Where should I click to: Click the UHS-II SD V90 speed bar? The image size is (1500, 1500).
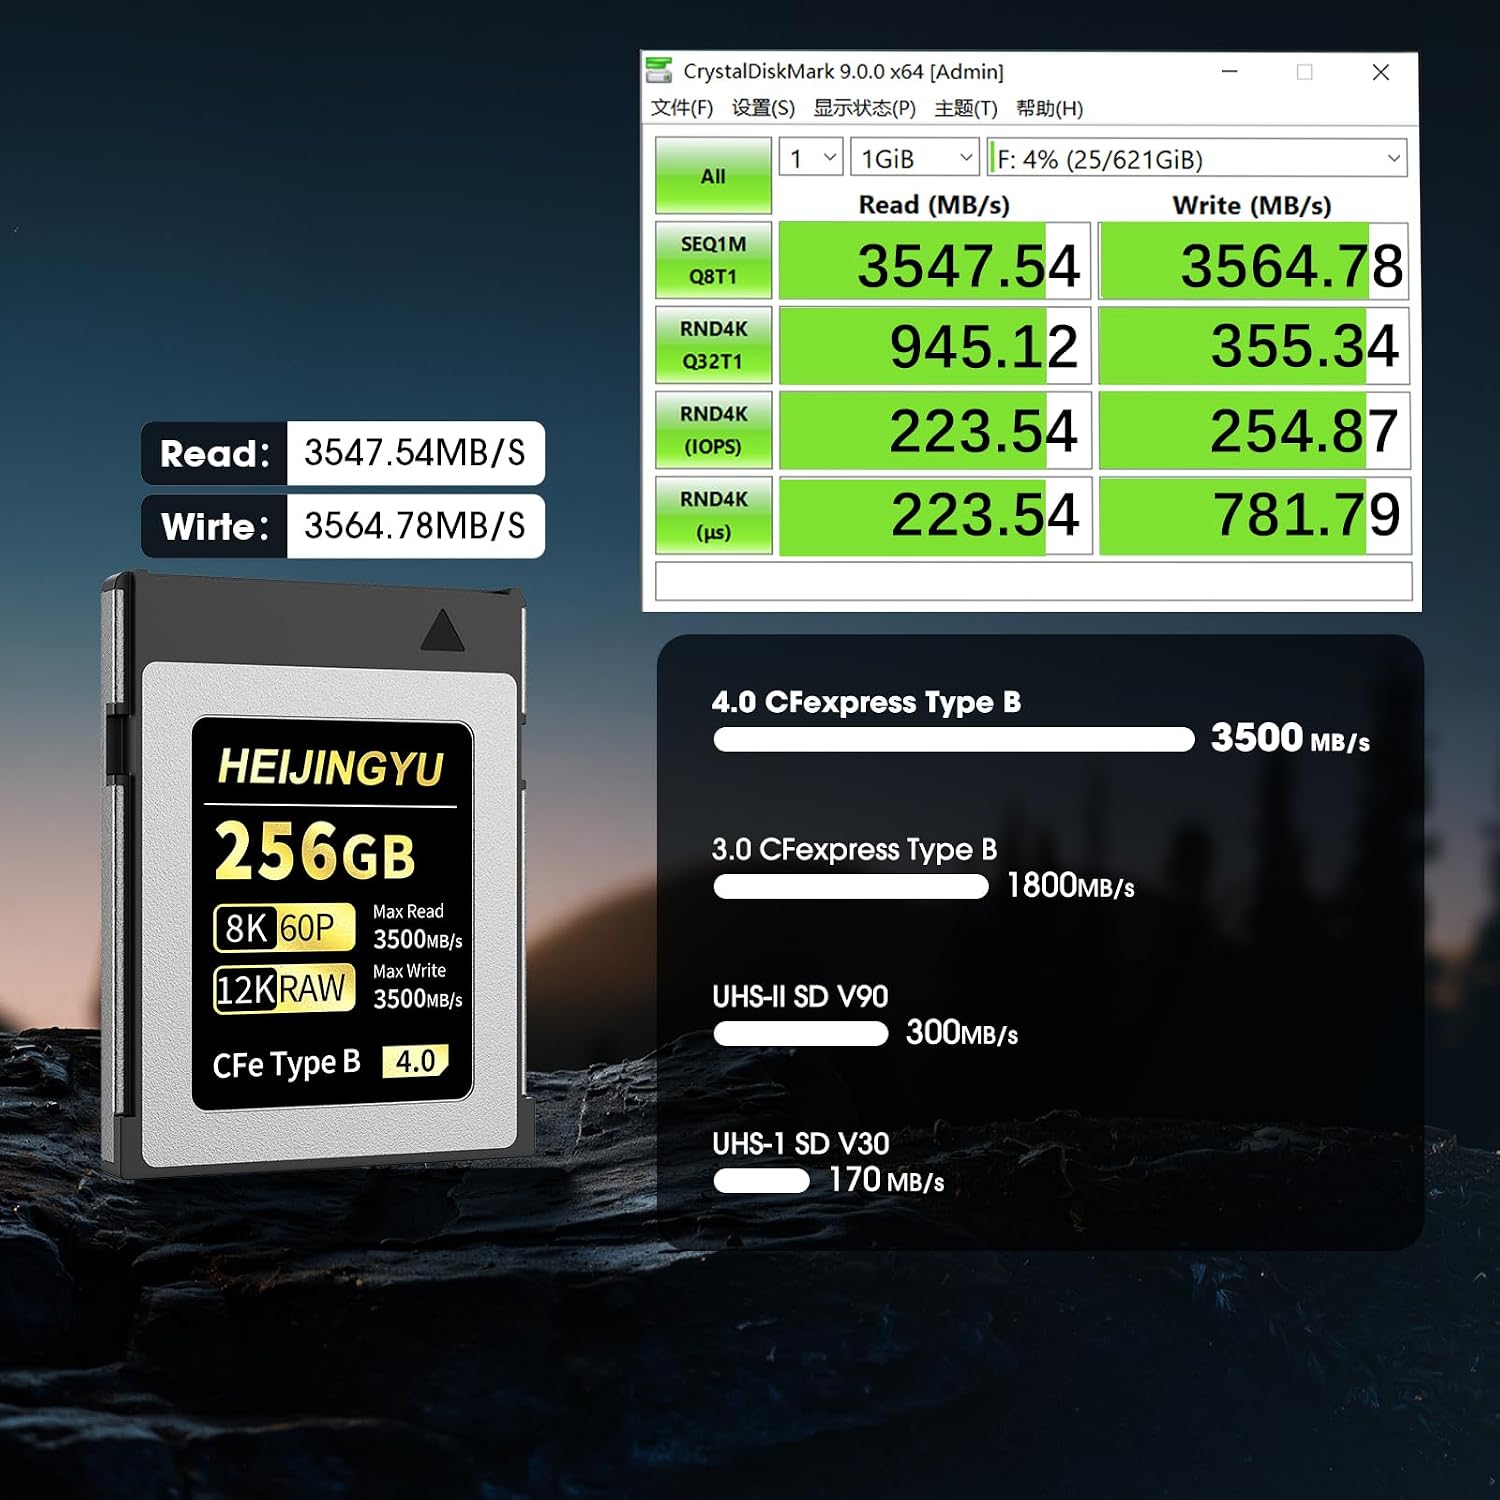[x=801, y=1033]
